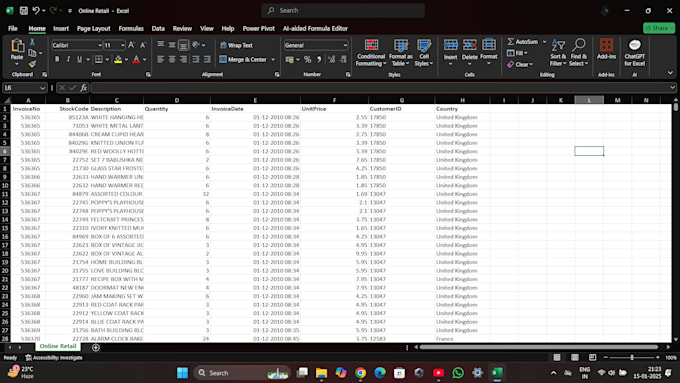Viewport: 680px width, 383px height.
Task: Switch to the Page Layout tab
Action: (94, 29)
